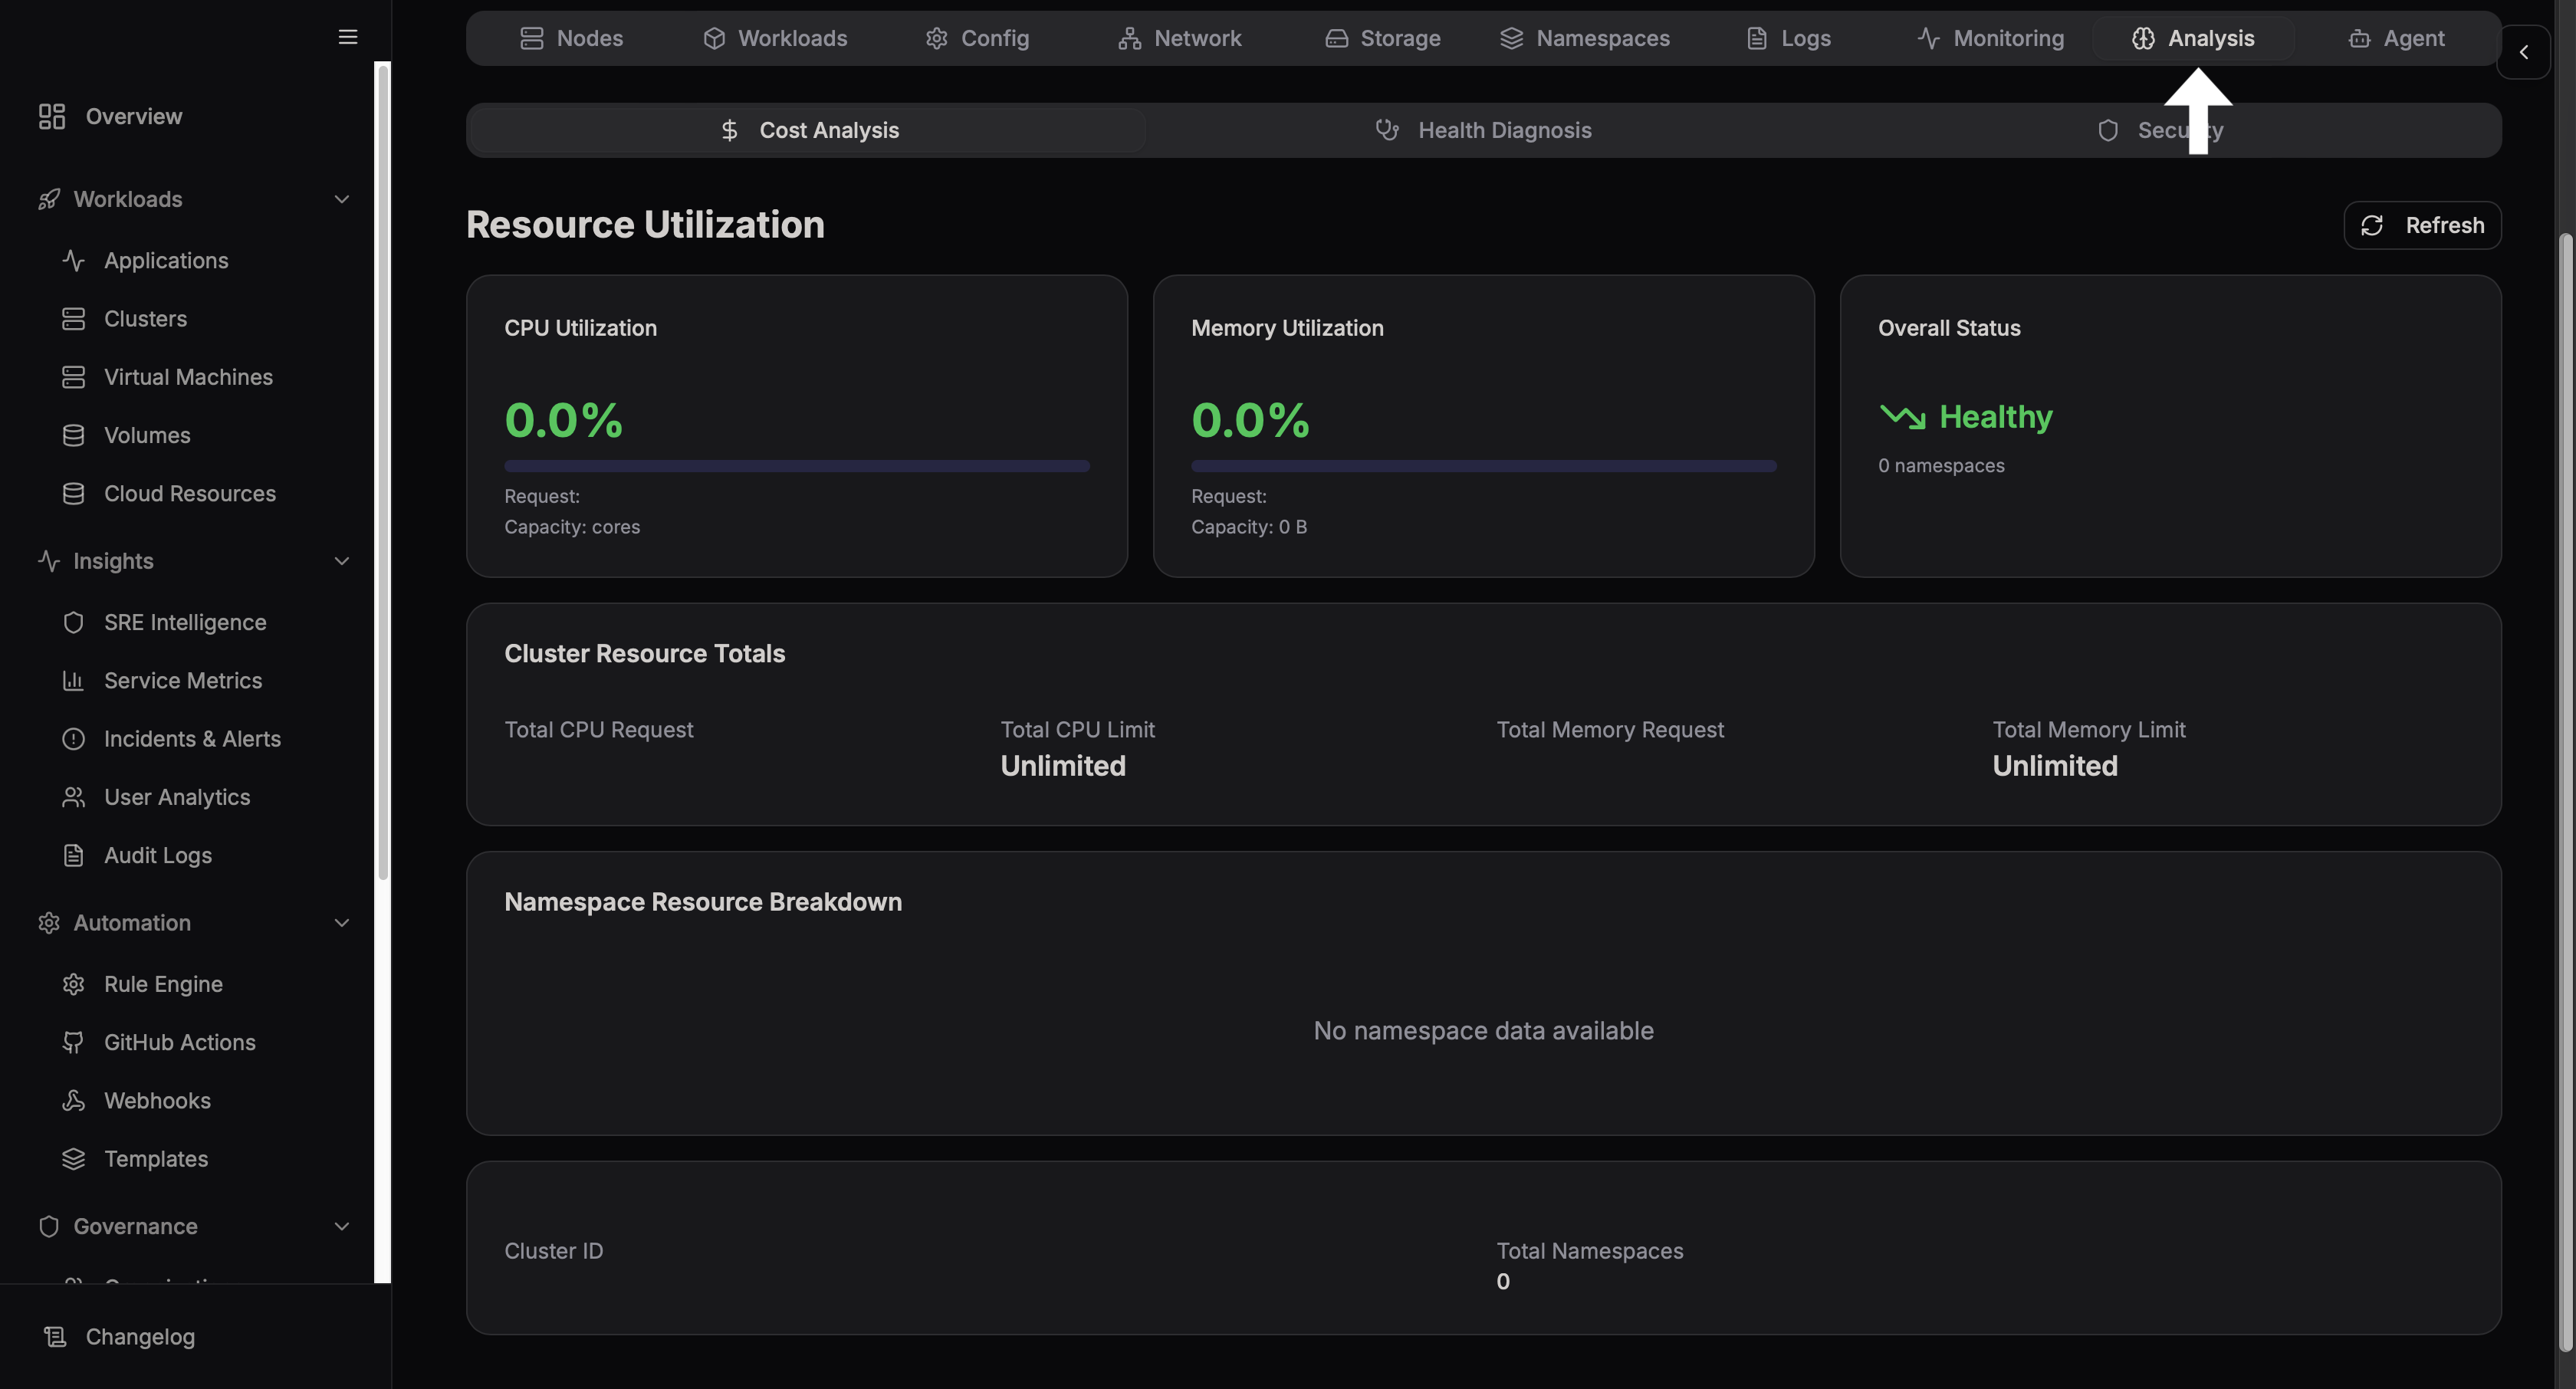Click the right panel collapse arrow

2524,53
